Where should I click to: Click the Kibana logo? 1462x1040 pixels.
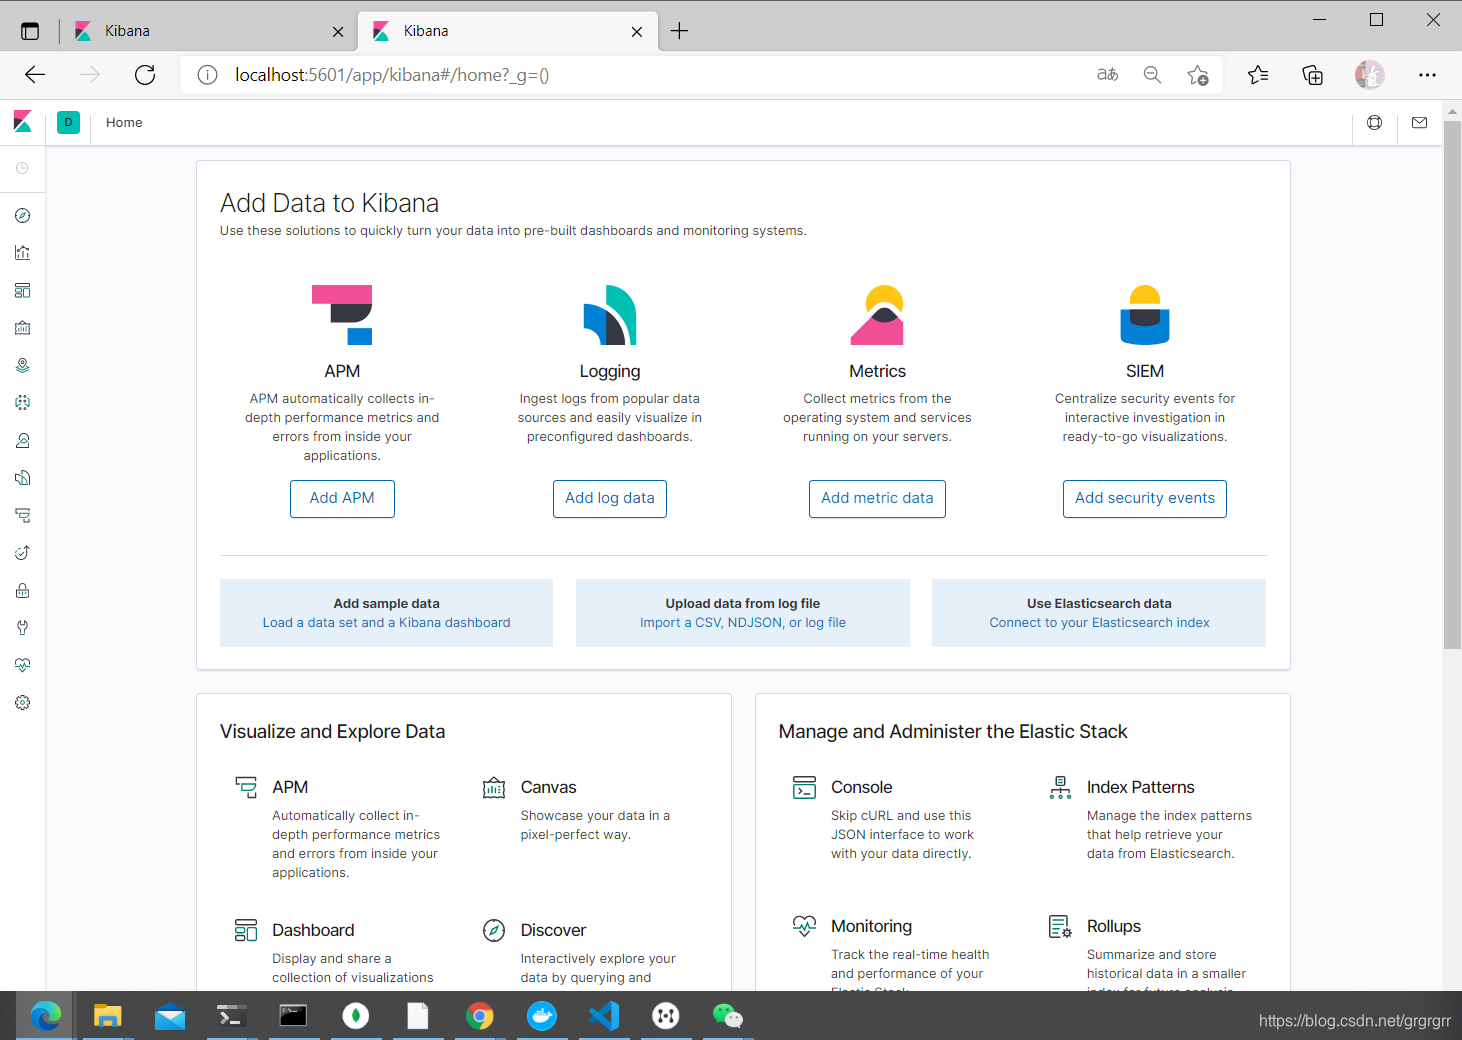pyautogui.click(x=22, y=122)
